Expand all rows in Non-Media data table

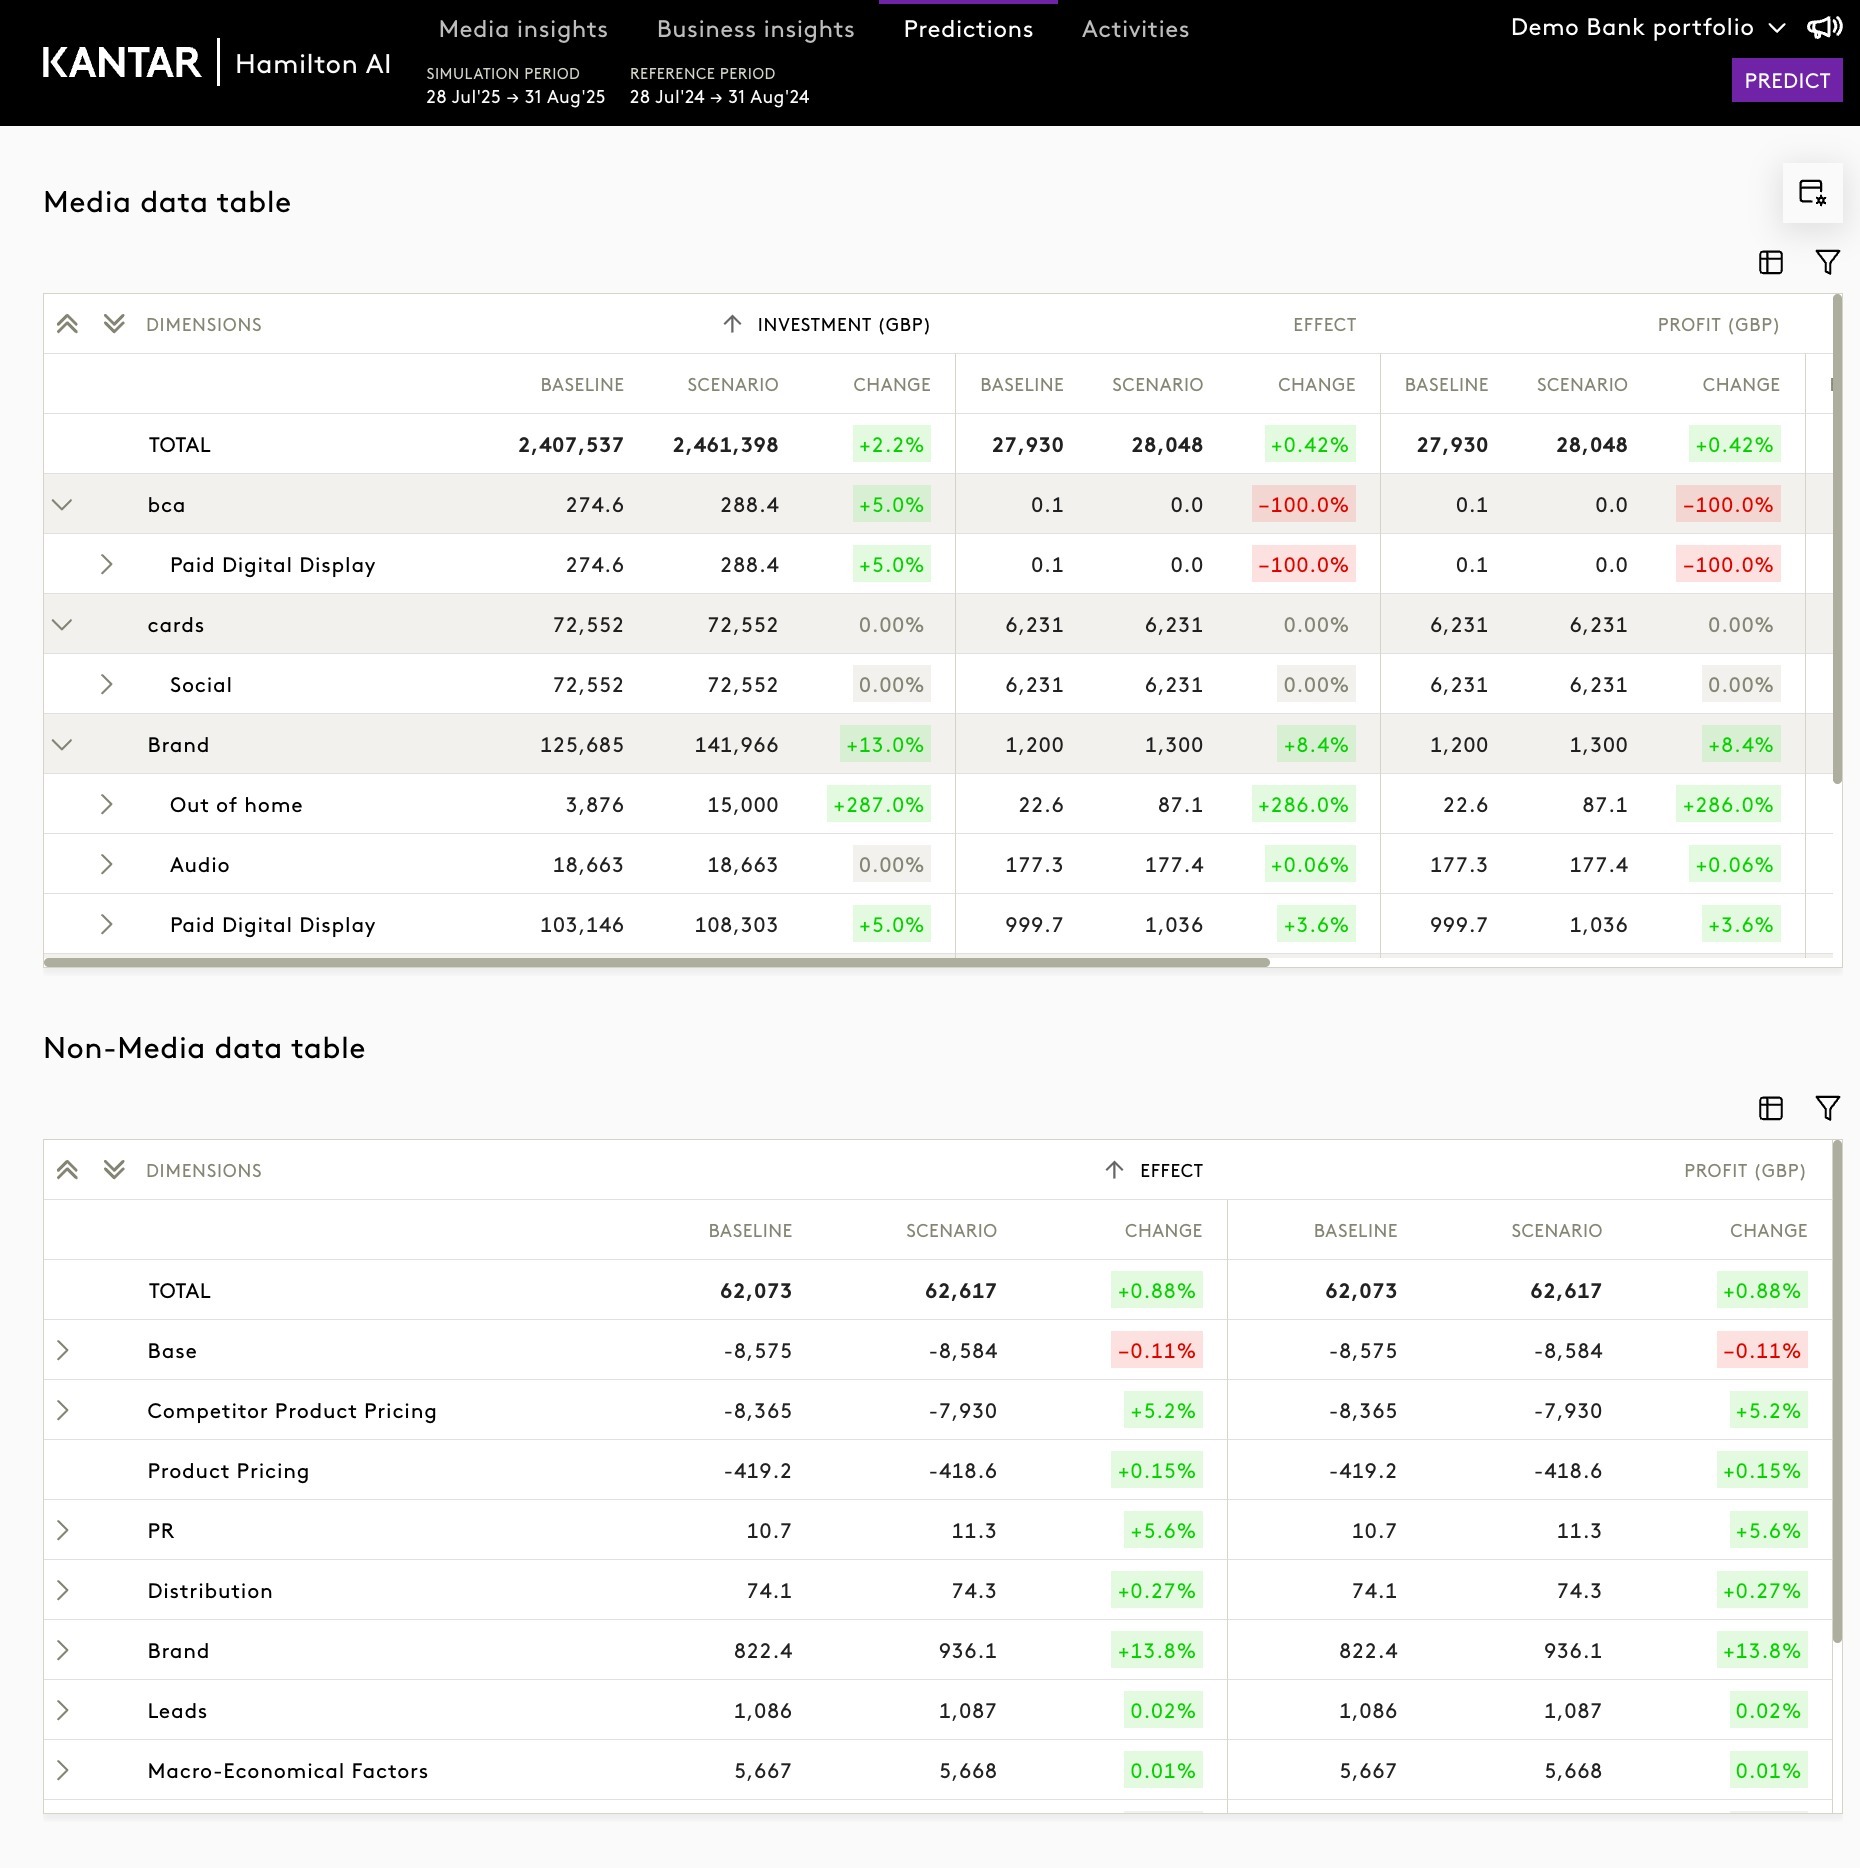click(x=114, y=1170)
